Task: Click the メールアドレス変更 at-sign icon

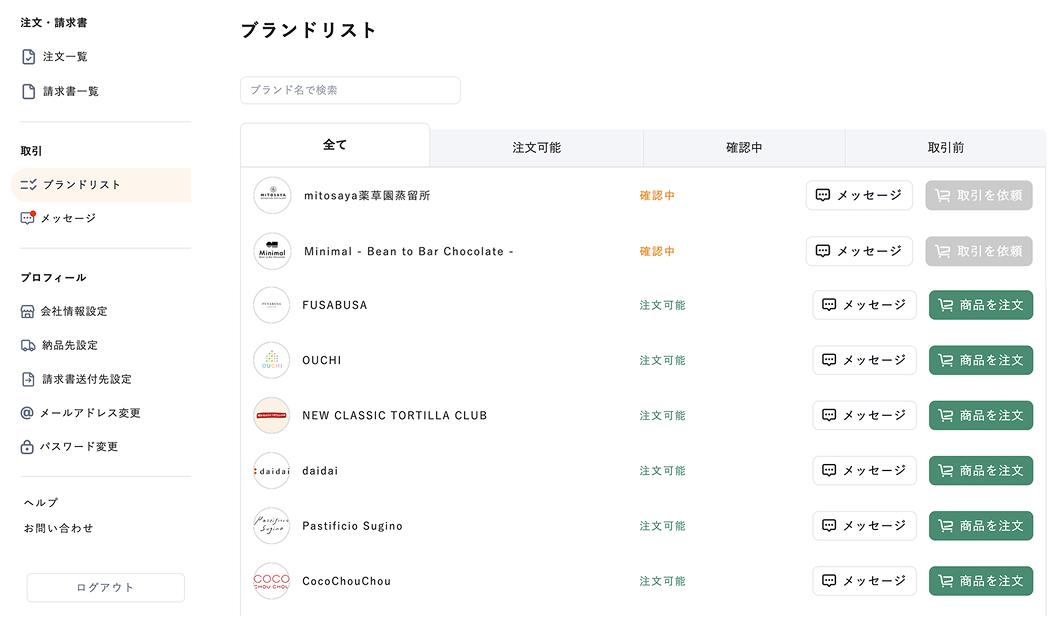Action: [x=28, y=413]
